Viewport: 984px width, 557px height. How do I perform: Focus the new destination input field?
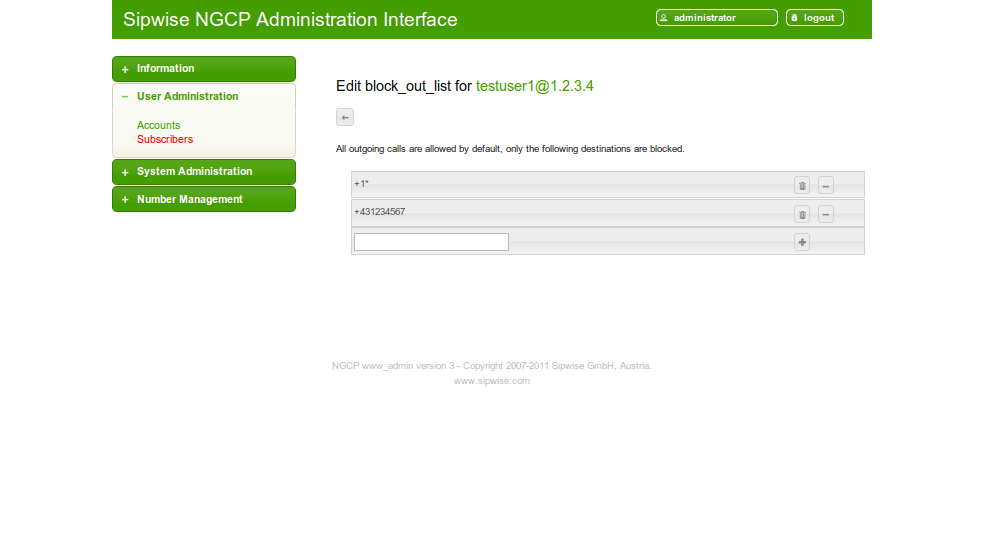click(x=431, y=242)
